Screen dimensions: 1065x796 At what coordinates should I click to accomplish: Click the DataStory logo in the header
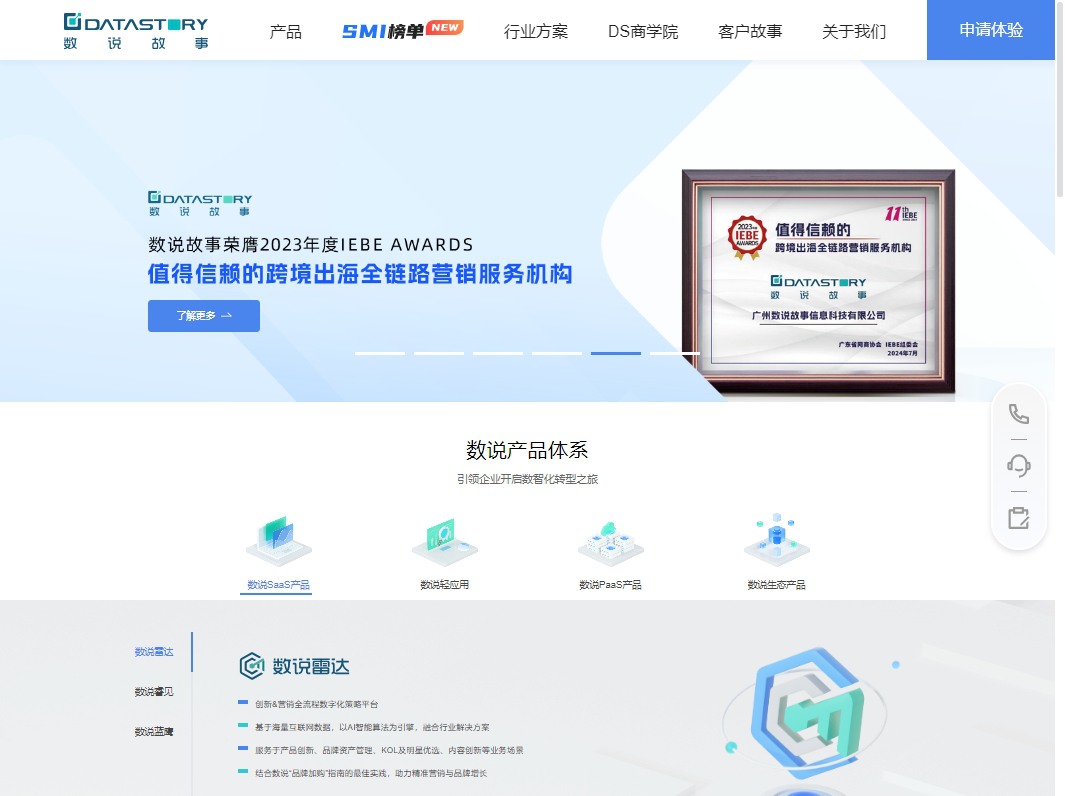point(136,31)
